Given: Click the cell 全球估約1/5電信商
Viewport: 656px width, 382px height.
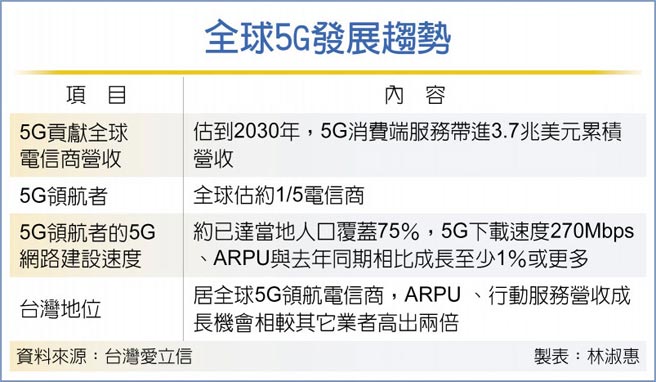Looking at the screenshot, I should [x=279, y=195].
